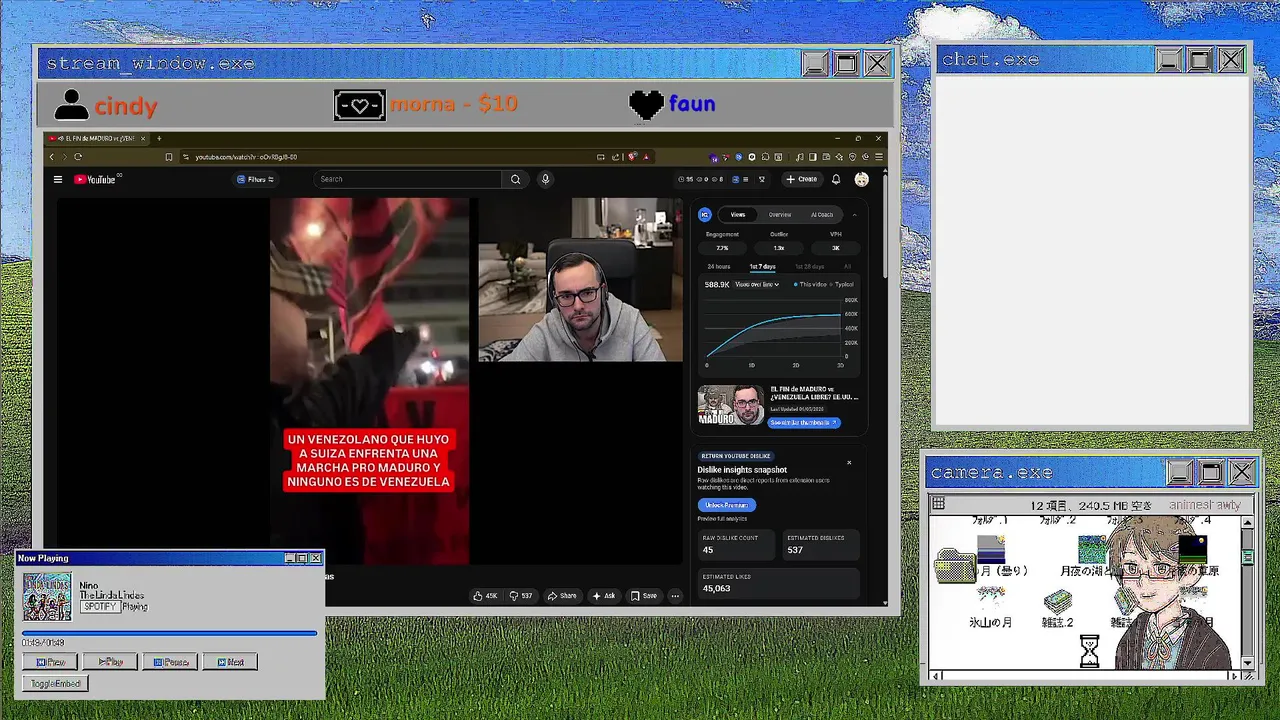Image resolution: width=1280 pixels, height=720 pixels.
Task: Click the YouTube logo
Action: pyautogui.click(x=96, y=180)
